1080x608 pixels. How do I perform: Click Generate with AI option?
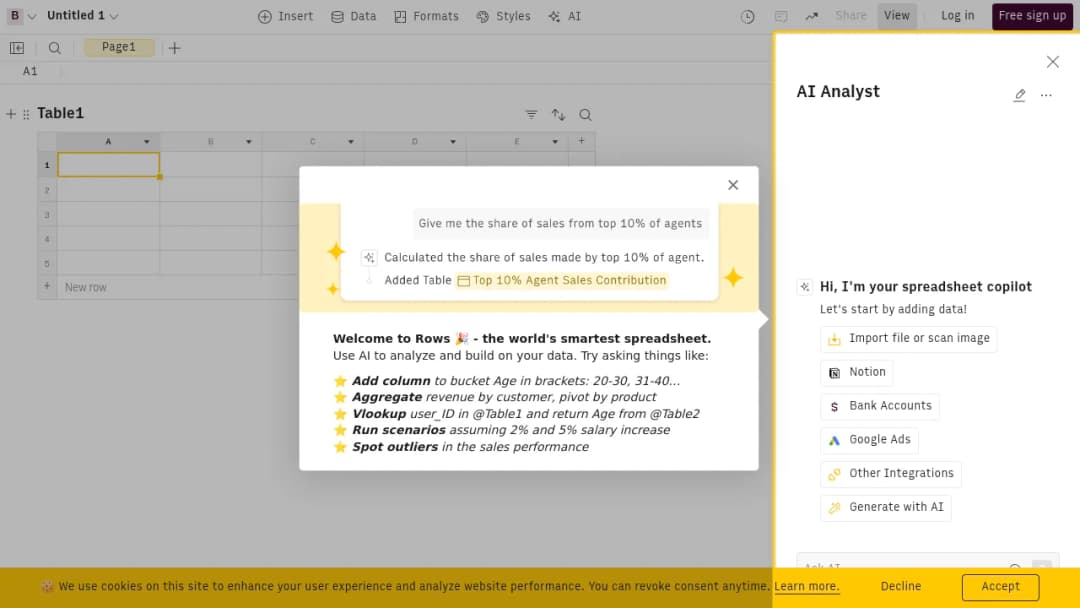(886, 507)
